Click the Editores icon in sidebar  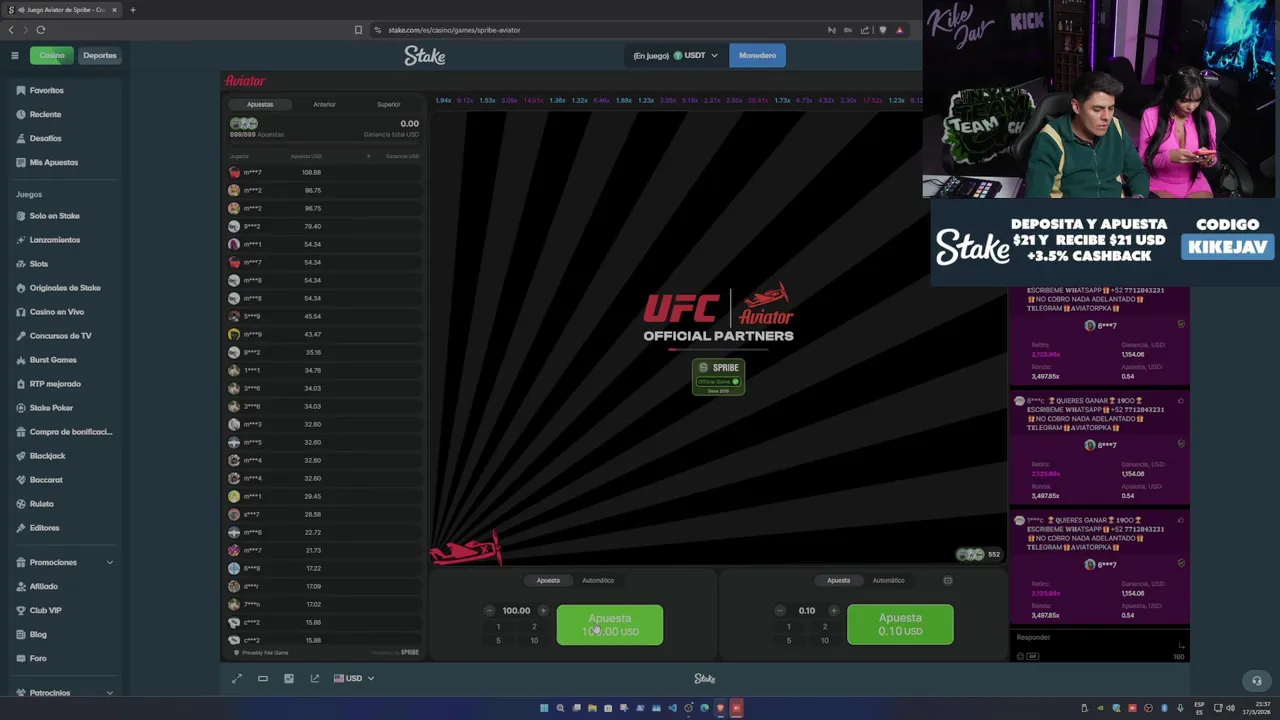point(21,528)
